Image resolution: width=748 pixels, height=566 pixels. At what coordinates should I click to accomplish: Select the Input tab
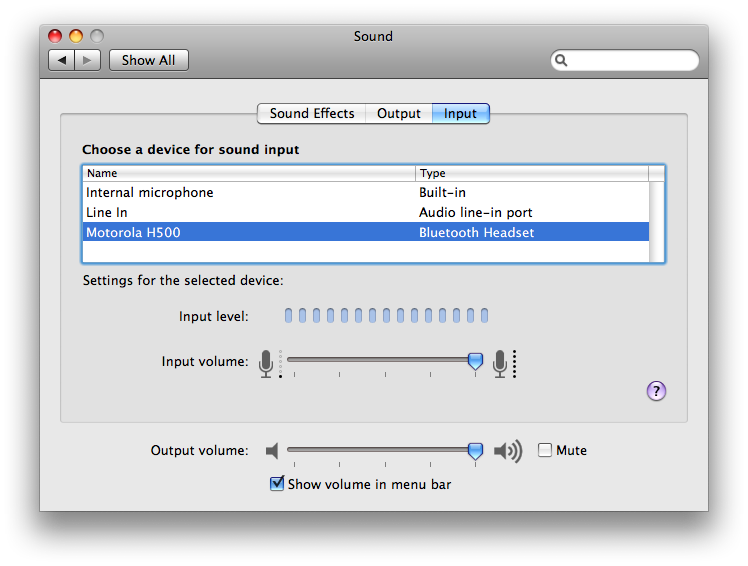click(x=460, y=113)
